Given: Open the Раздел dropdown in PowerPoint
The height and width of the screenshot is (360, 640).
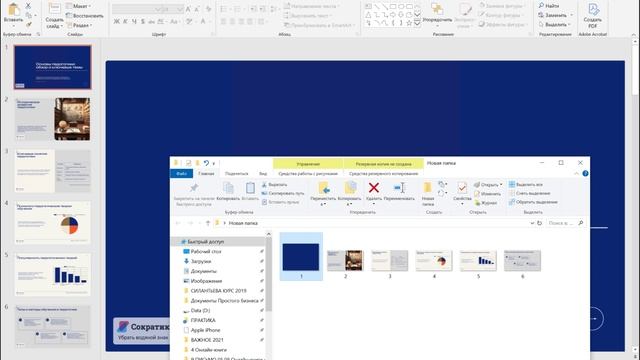Looking at the screenshot, I should pos(79,25).
